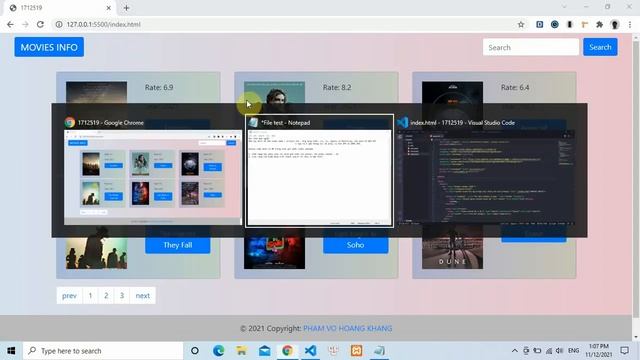Open the ENG language indicator
Viewport: 640px width, 360px height.
tap(573, 351)
